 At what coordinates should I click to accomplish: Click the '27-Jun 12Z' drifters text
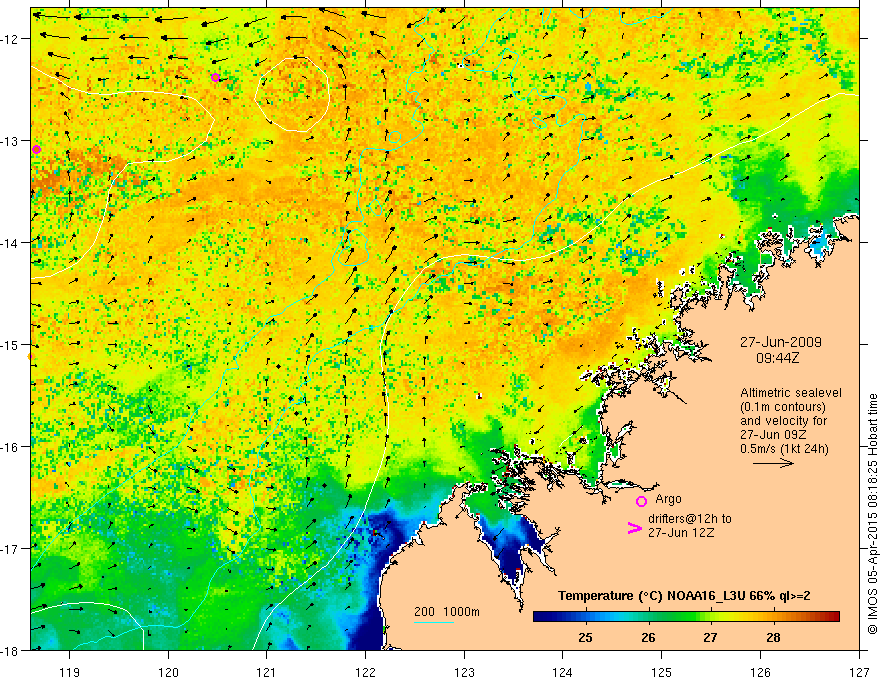pos(681,533)
